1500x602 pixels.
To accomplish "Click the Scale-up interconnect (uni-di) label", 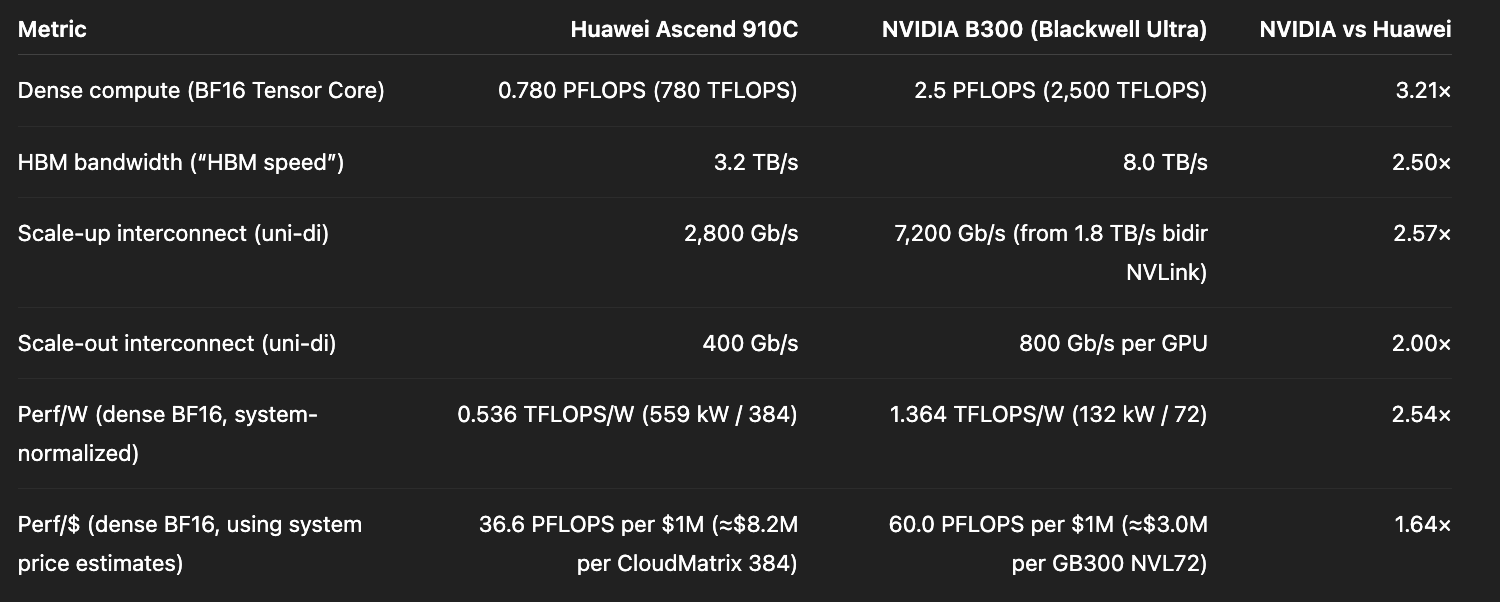I will coord(173,233).
